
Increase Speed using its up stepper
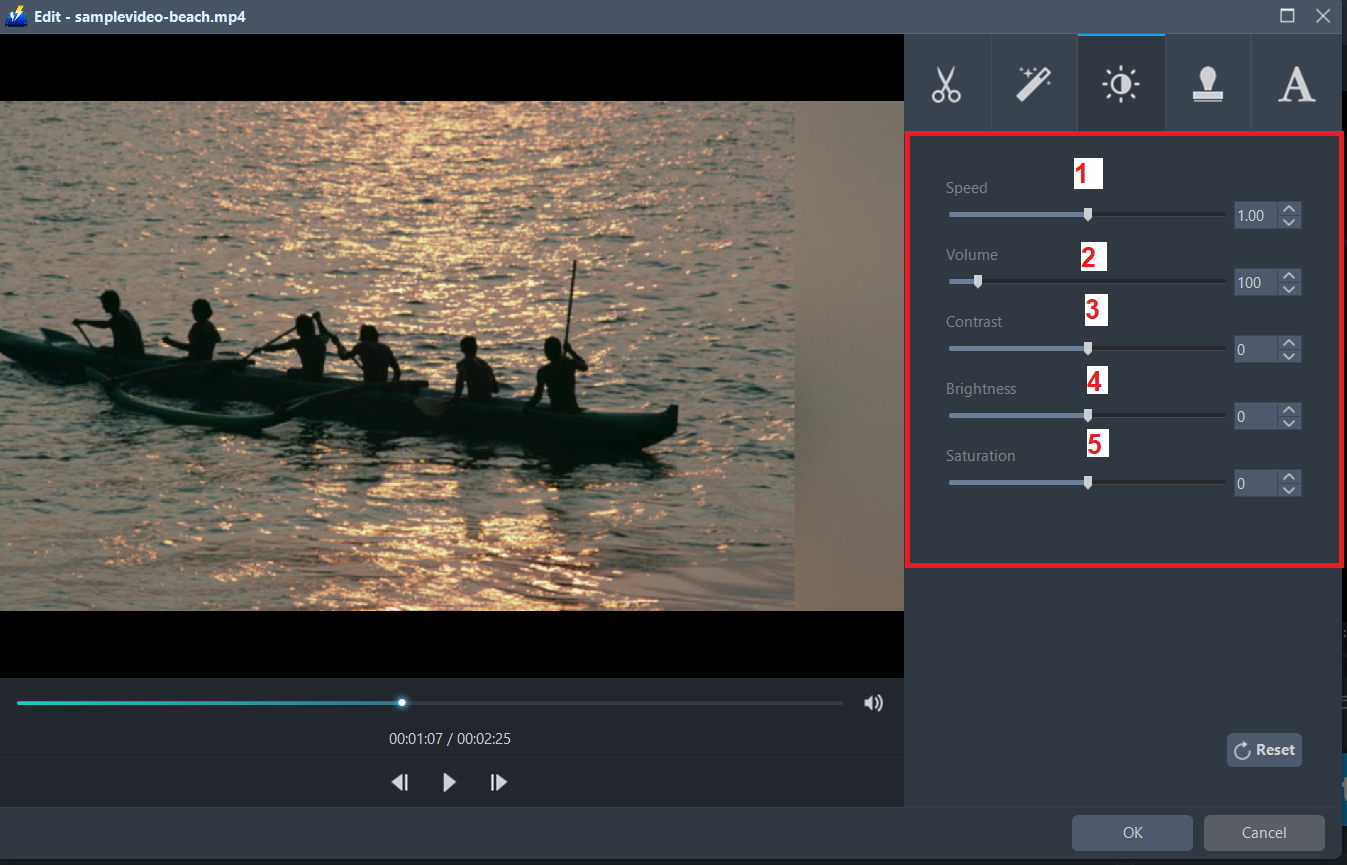[x=1289, y=209]
